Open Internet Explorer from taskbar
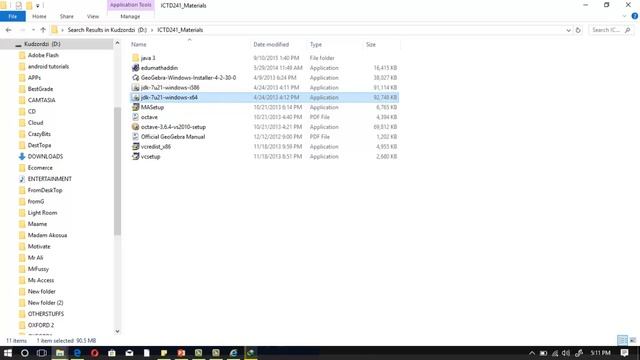 pos(233,353)
